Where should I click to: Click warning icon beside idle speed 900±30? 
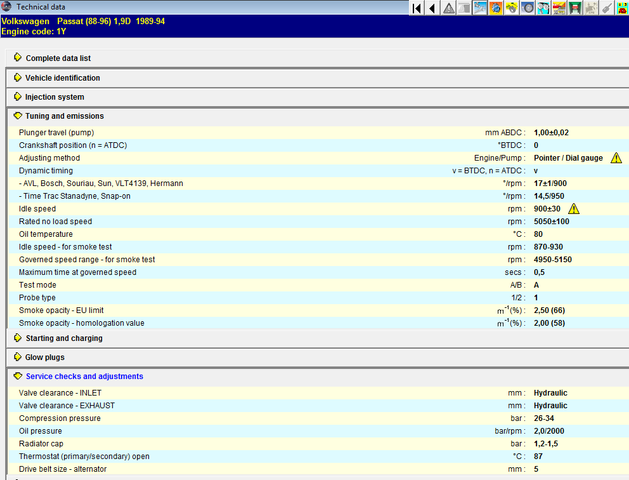(x=574, y=209)
